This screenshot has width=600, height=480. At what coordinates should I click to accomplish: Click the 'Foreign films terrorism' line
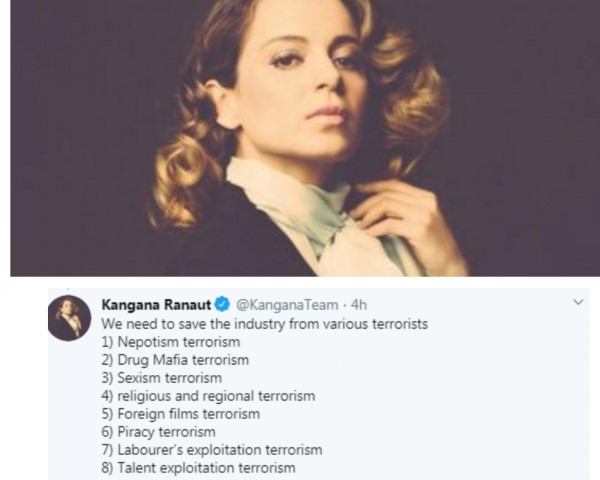(x=181, y=414)
